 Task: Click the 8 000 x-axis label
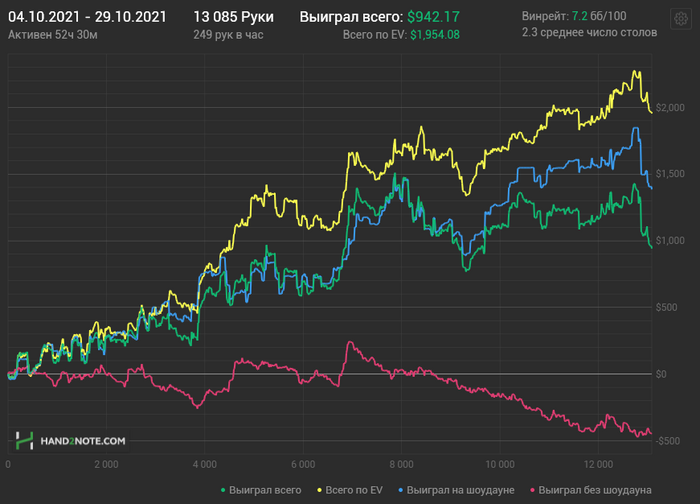(x=401, y=464)
